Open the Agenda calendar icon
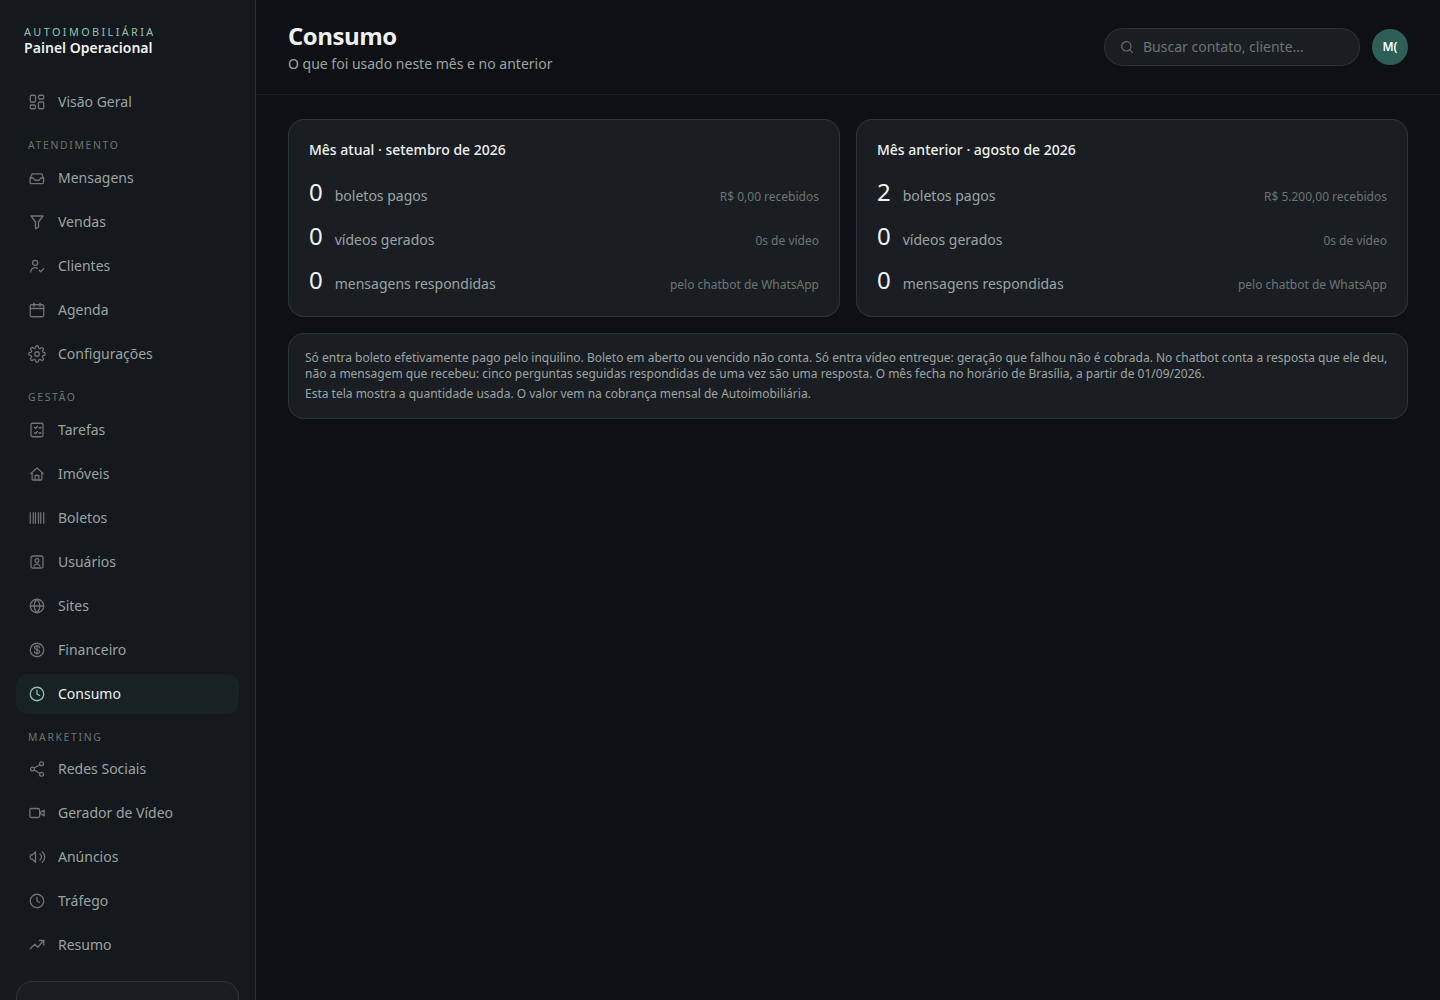This screenshot has height=1000, width=1440. pyautogui.click(x=37, y=310)
